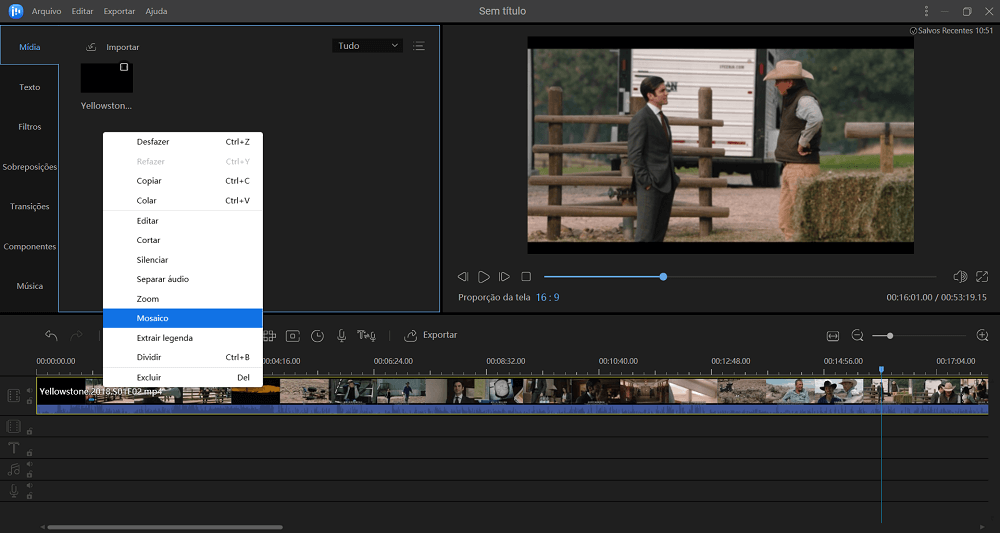
Task: Open the Componentes tab
Action: [x=29, y=246]
